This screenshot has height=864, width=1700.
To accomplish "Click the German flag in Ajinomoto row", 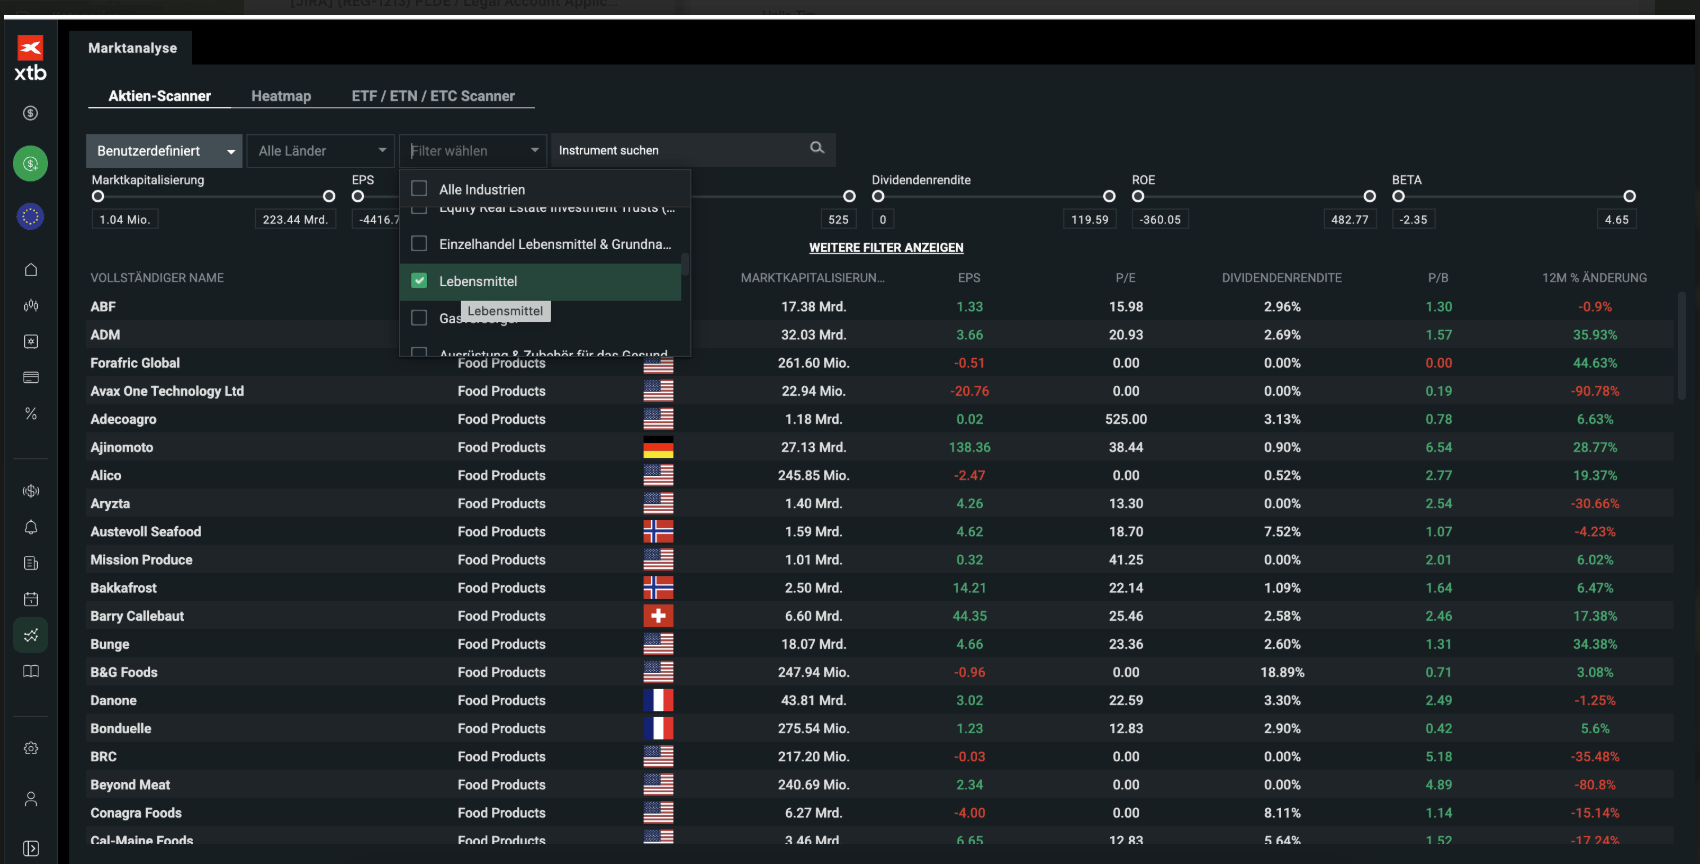I will click(x=658, y=447).
